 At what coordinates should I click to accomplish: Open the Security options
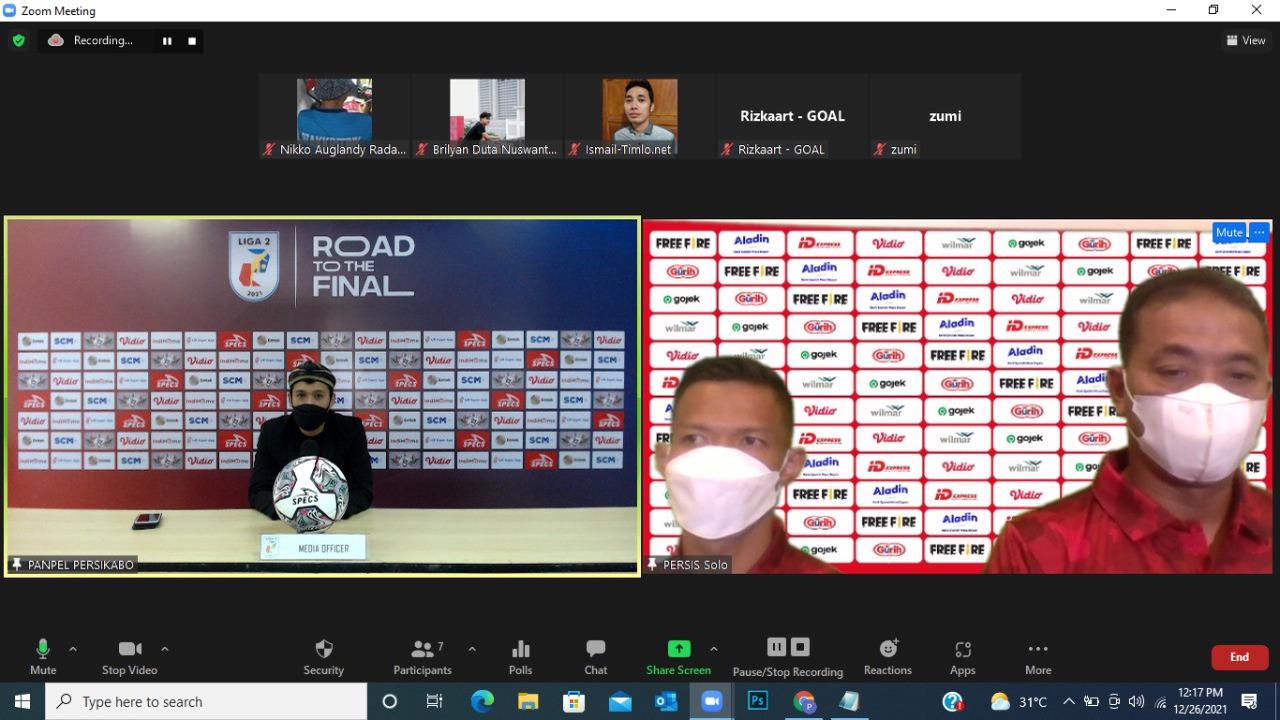(x=323, y=655)
